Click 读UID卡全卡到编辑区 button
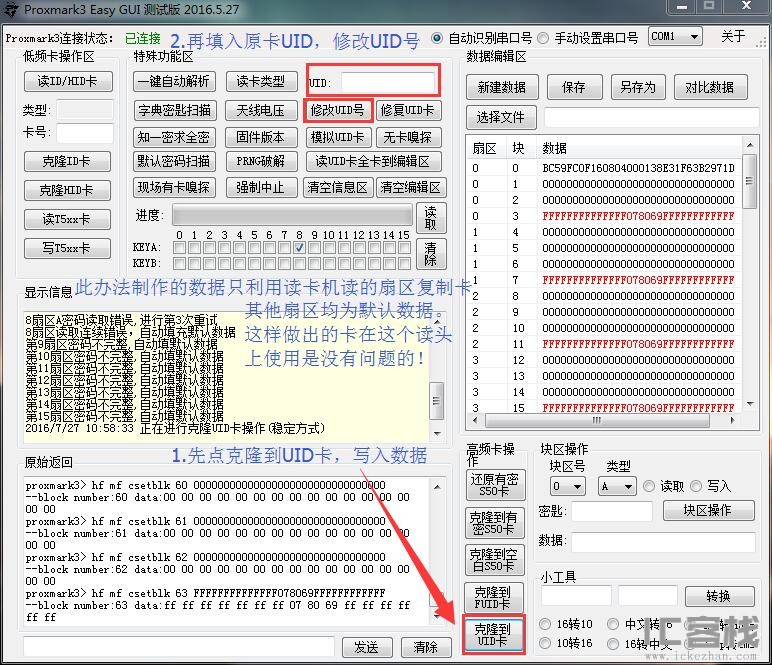This screenshot has width=772, height=665. (x=373, y=161)
